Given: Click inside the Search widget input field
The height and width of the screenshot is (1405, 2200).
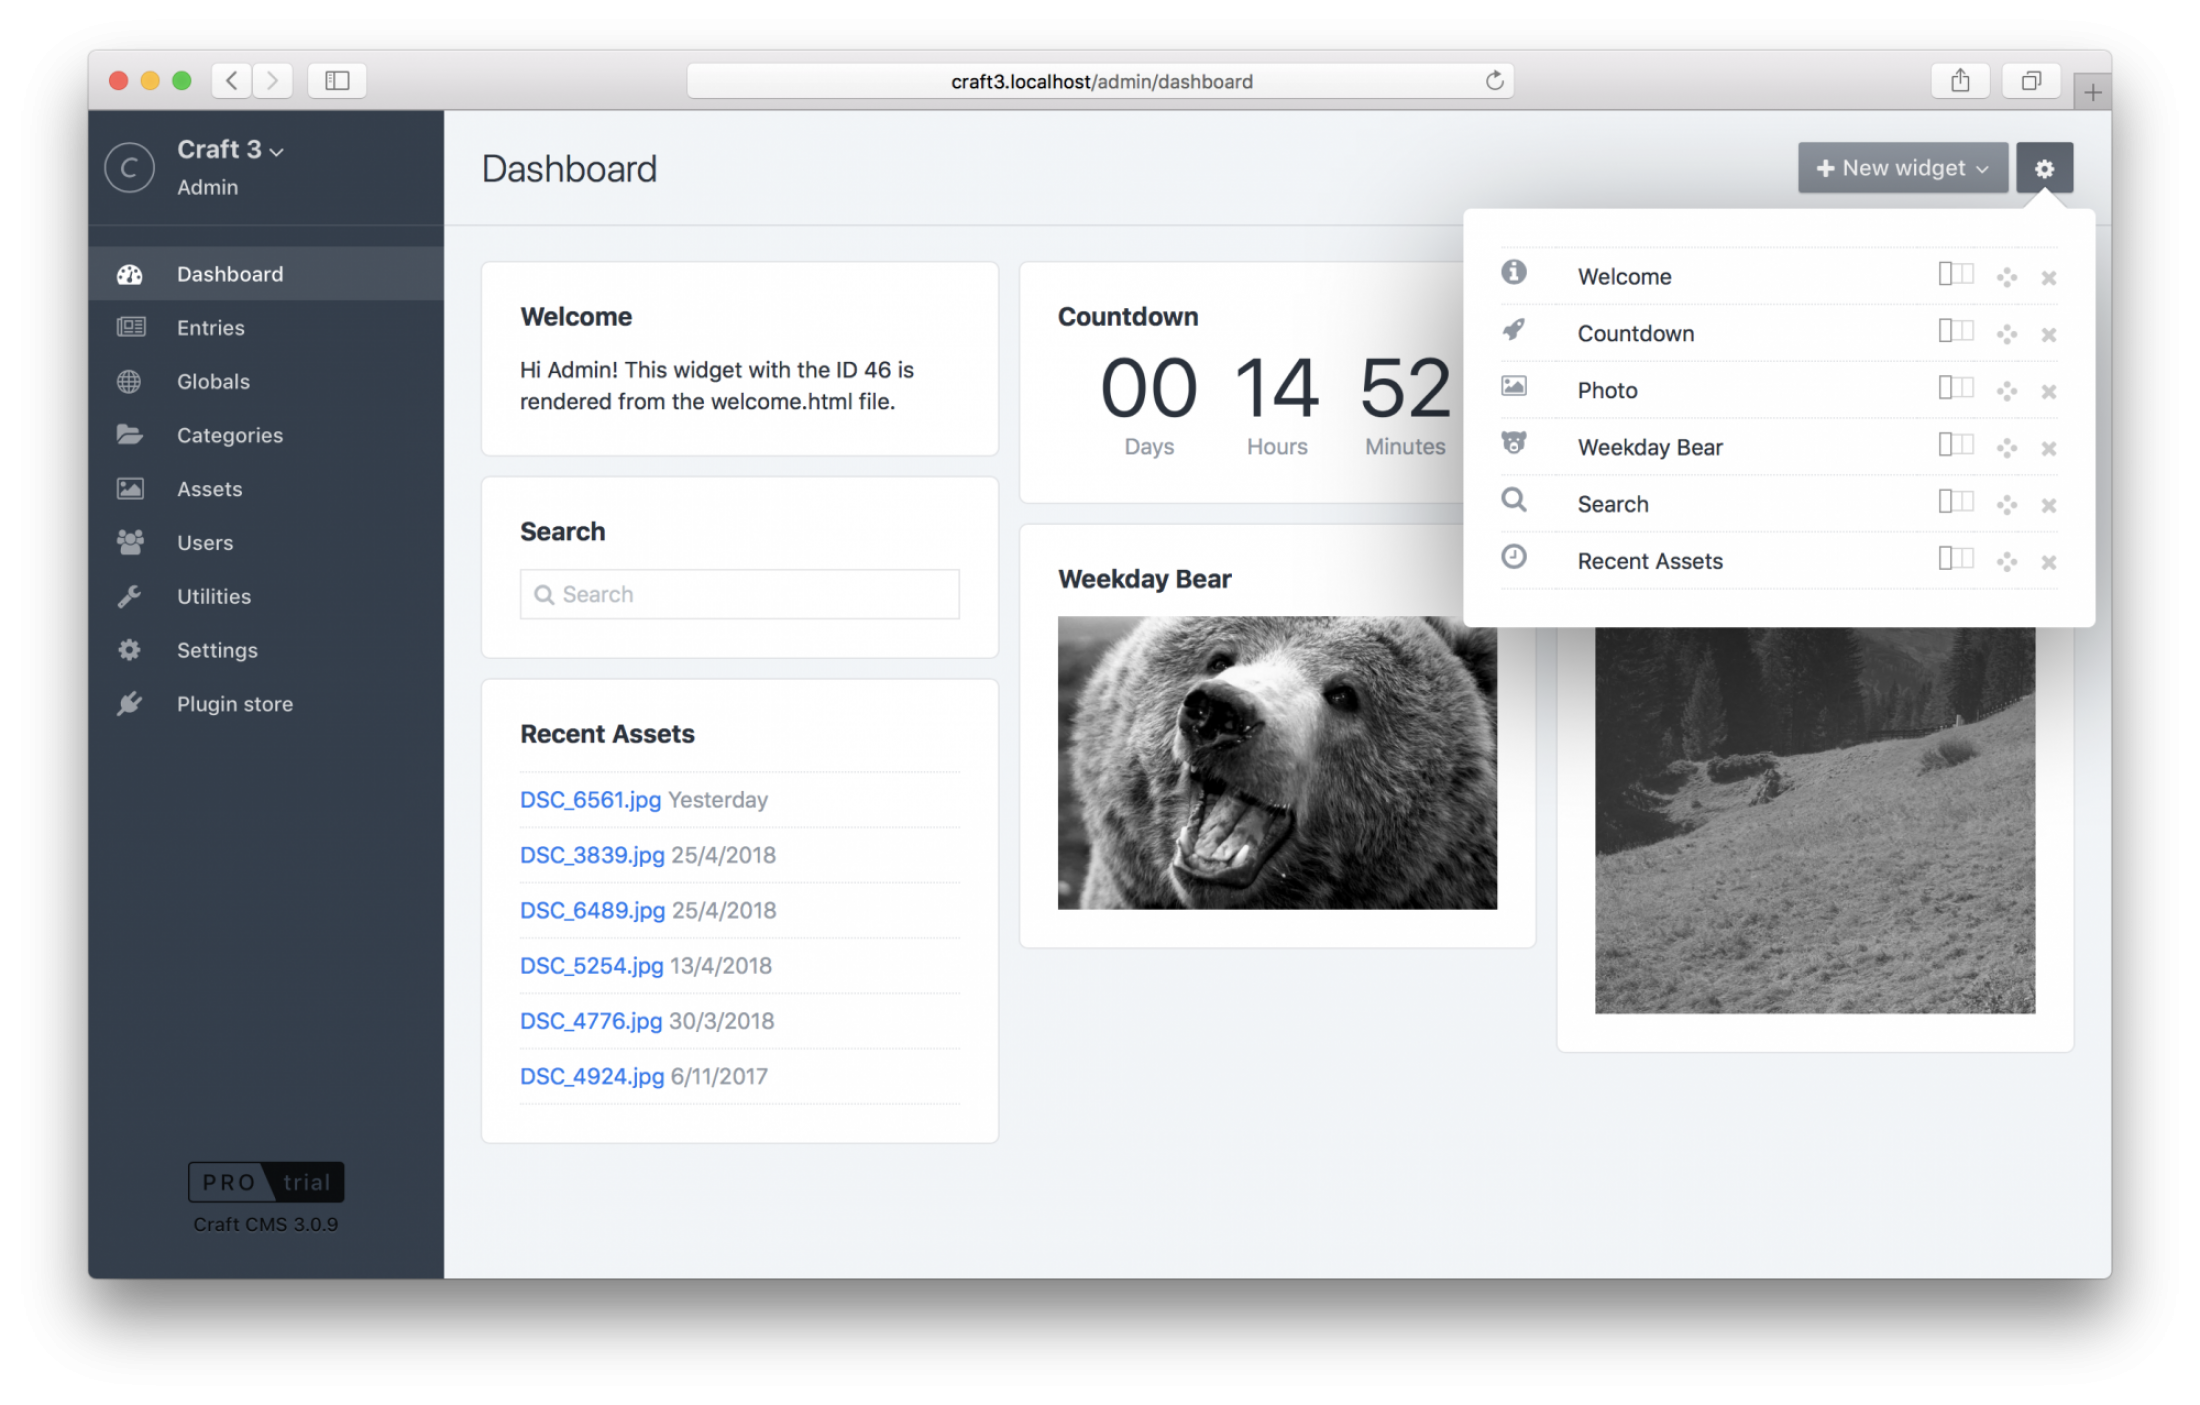Looking at the screenshot, I should 740,595.
